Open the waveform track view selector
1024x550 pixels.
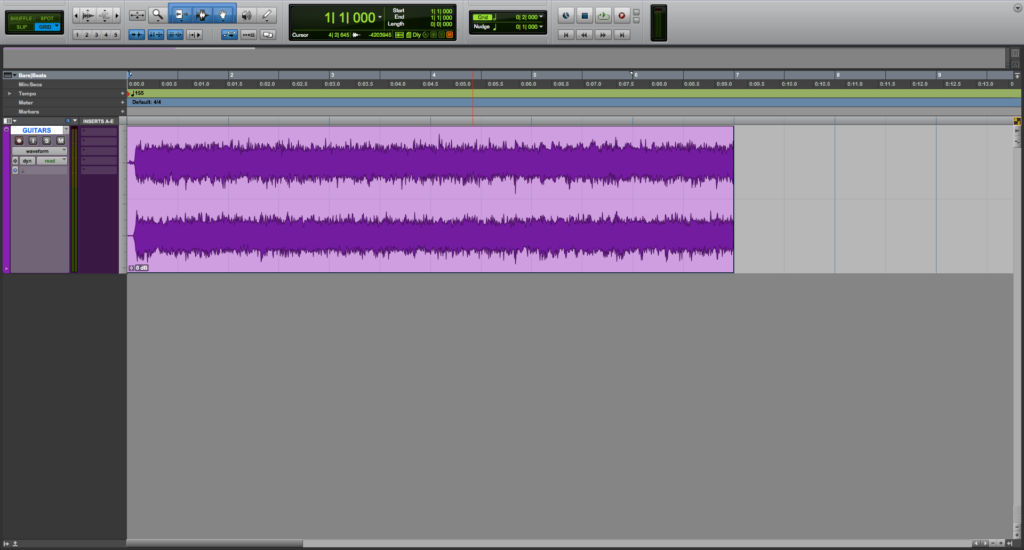coord(39,151)
